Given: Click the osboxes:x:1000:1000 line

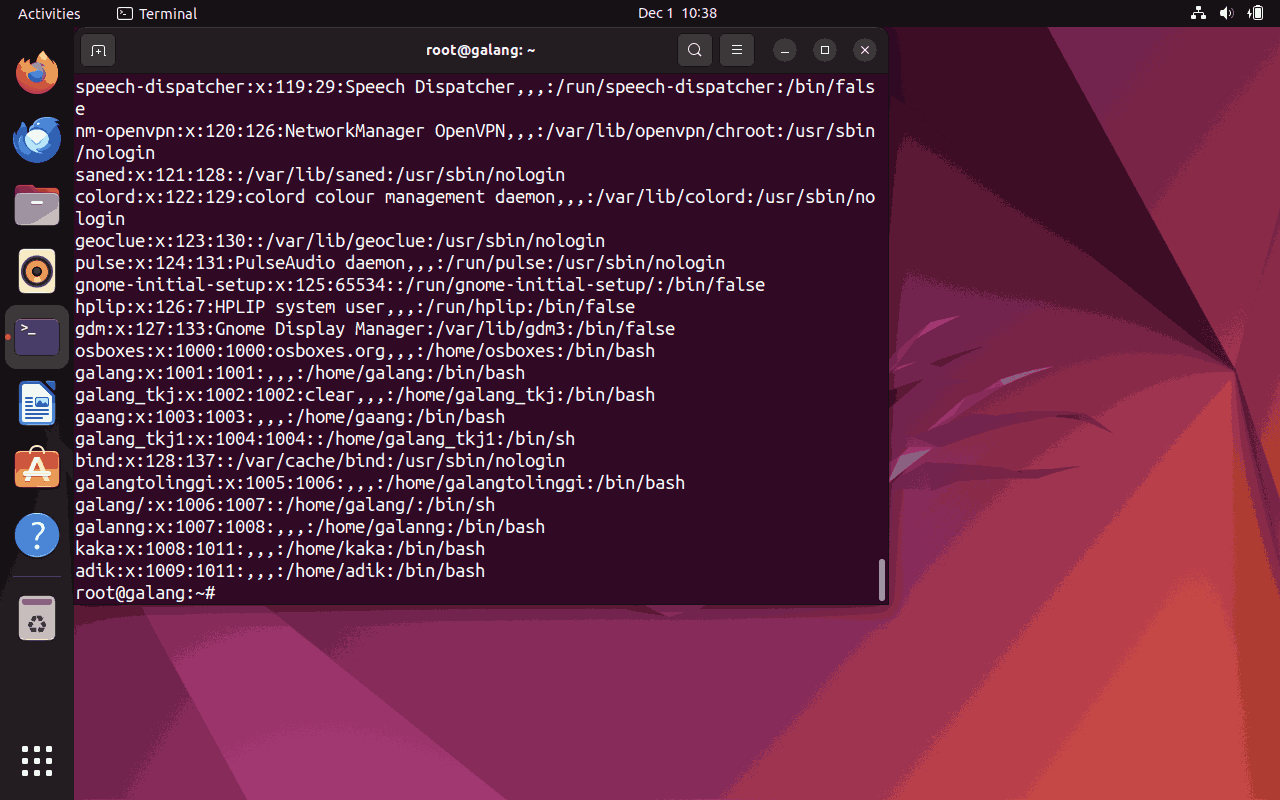Looking at the screenshot, I should point(365,351).
